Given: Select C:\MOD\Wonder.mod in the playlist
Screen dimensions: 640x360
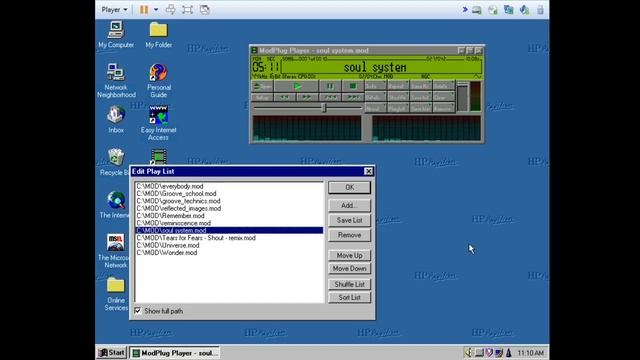Looking at the screenshot, I should pos(229,253).
